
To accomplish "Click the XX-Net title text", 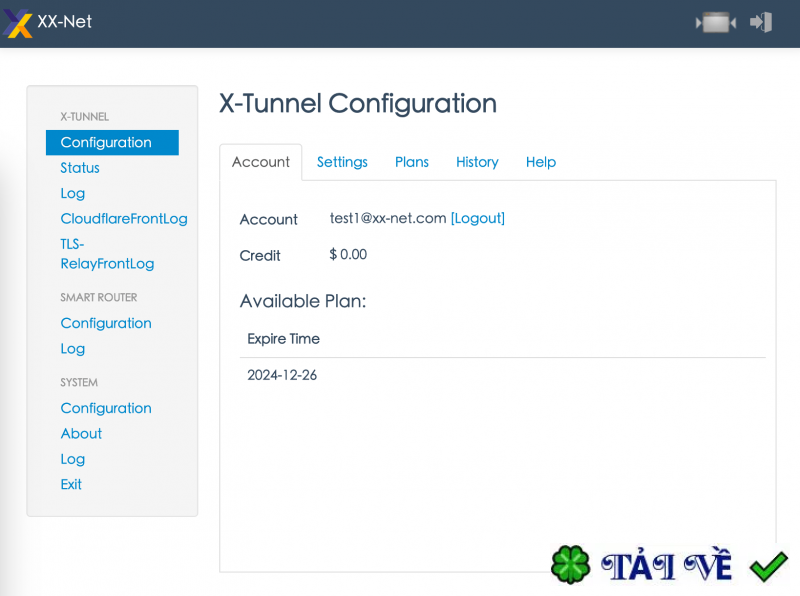I will coord(65,21).
